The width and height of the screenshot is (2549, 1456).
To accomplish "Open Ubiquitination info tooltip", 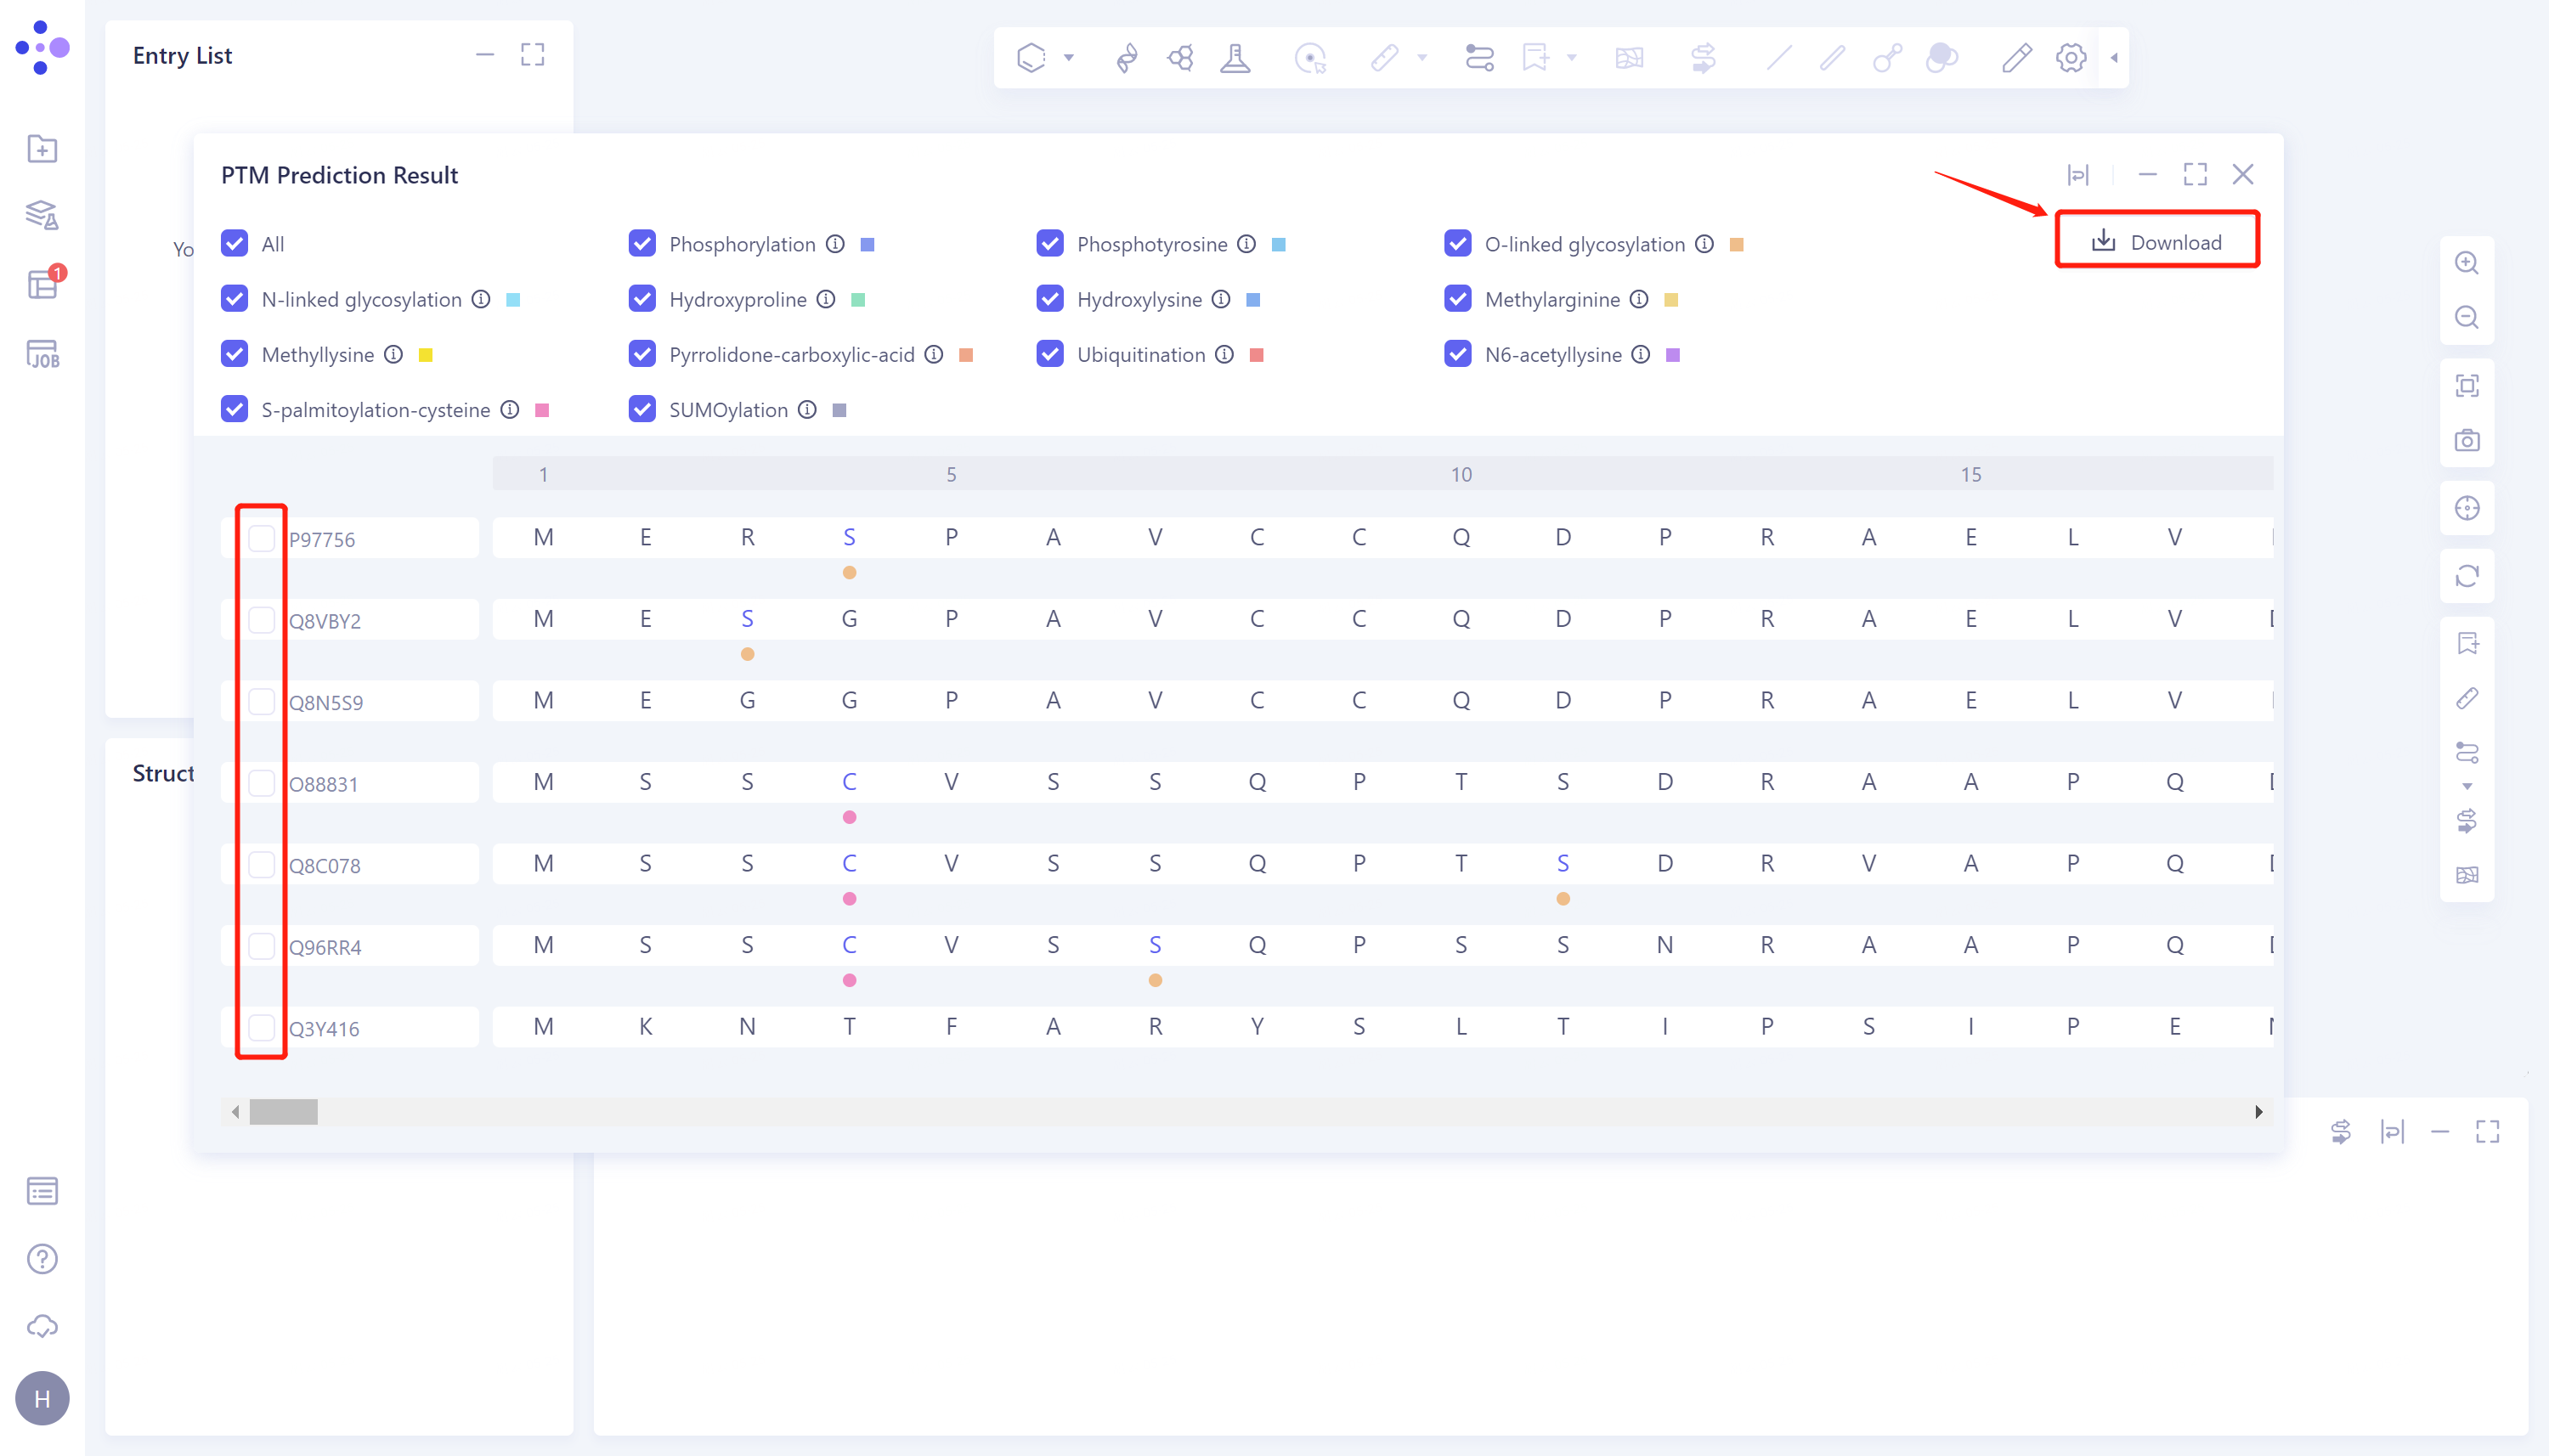I will point(1225,354).
